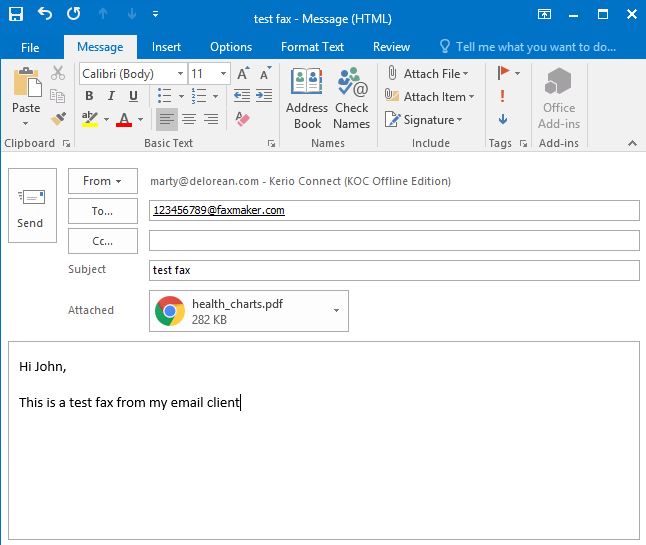Open the numbering style dropdown
This screenshot has height=545, width=646.
pyautogui.click(x=215, y=96)
